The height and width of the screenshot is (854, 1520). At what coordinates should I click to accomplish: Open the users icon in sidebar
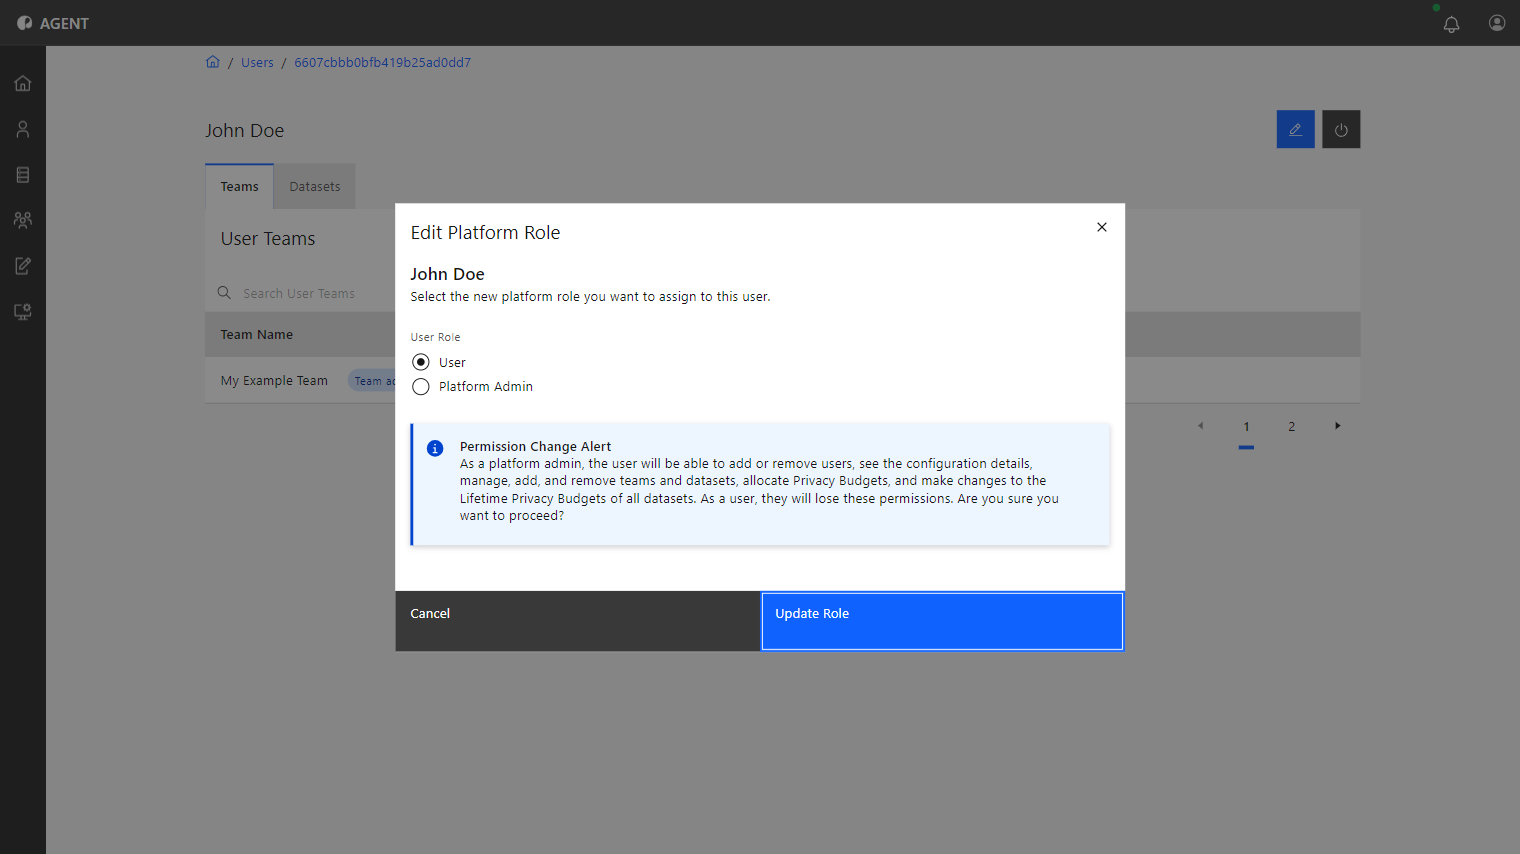[23, 129]
